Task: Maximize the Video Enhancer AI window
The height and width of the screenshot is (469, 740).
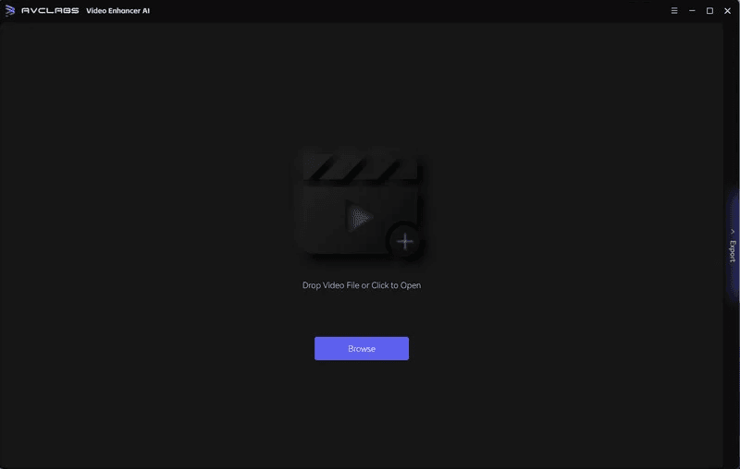Action: tap(709, 10)
